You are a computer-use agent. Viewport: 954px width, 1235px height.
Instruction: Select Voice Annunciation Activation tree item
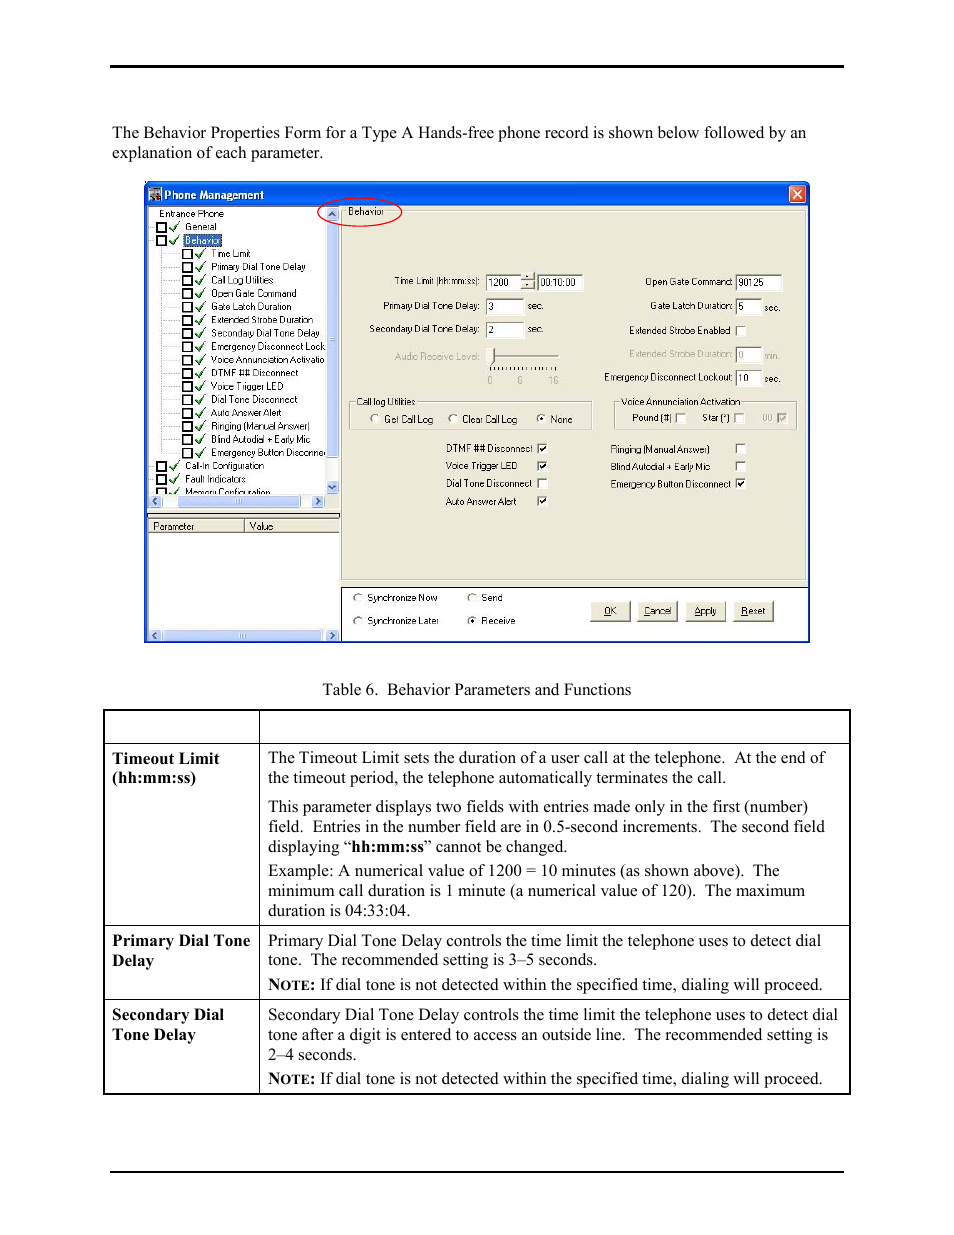(268, 359)
